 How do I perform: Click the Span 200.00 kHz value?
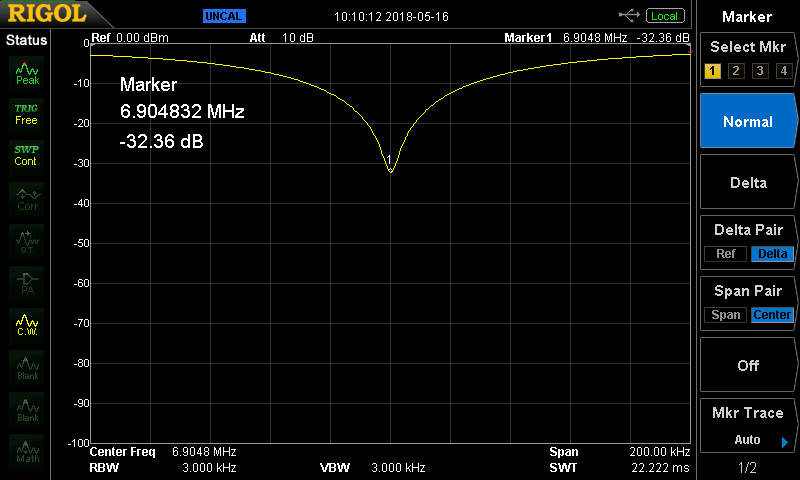(660, 452)
